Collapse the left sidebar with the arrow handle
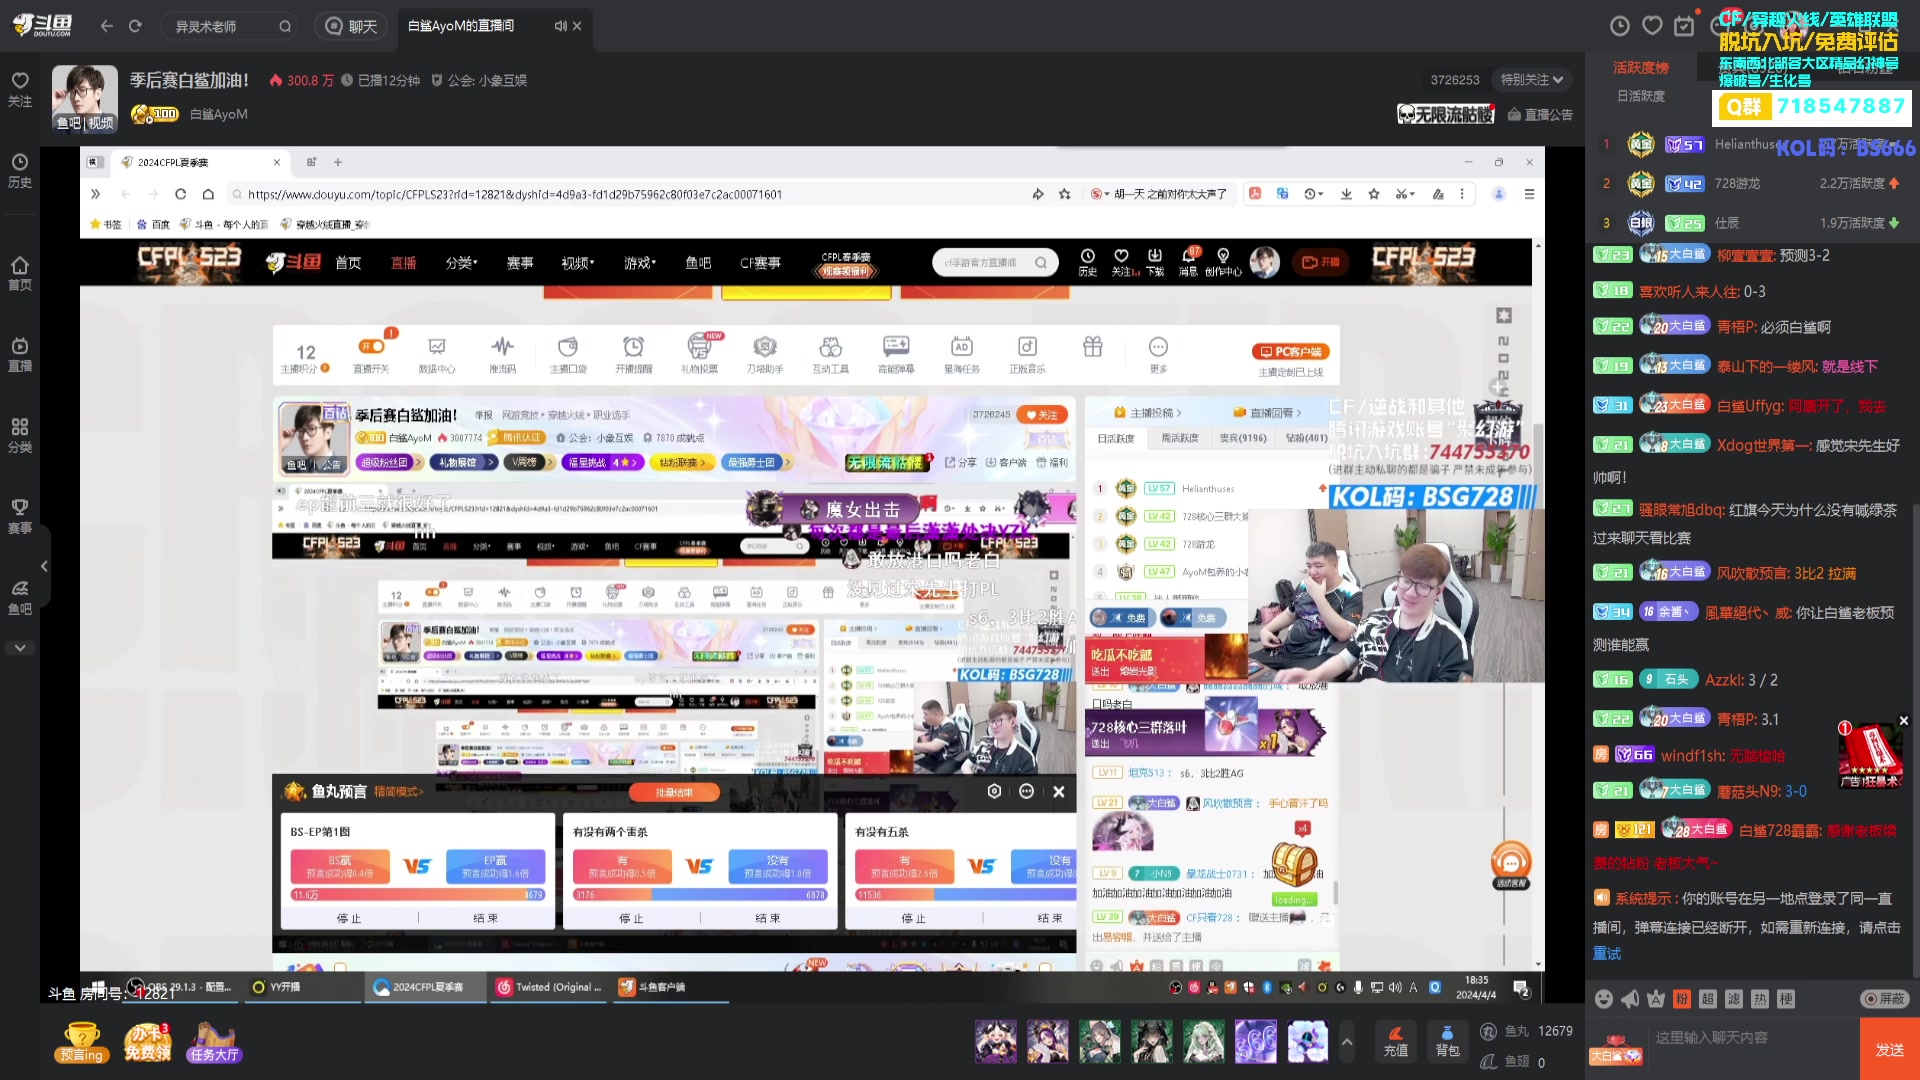1920x1080 pixels. pyautogui.click(x=44, y=566)
